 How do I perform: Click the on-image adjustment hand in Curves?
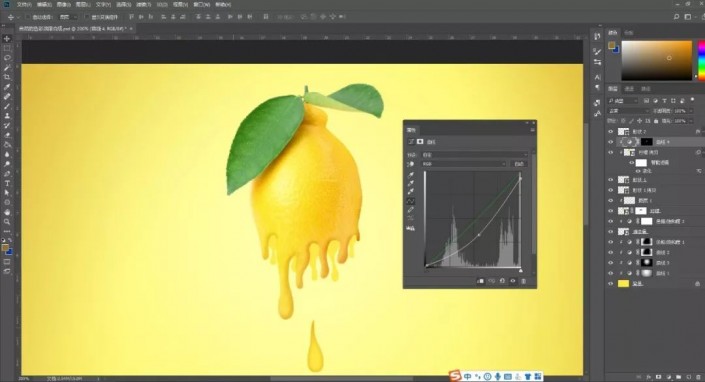coord(411,164)
